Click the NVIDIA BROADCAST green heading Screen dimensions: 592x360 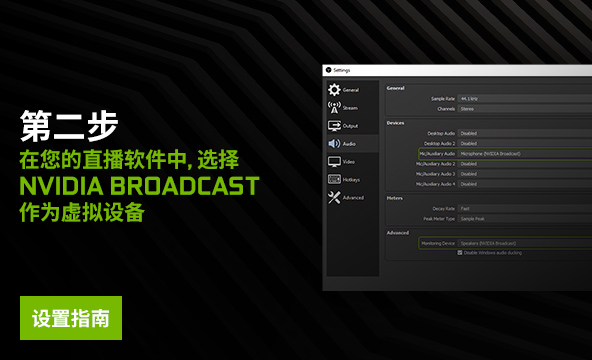click(x=139, y=186)
